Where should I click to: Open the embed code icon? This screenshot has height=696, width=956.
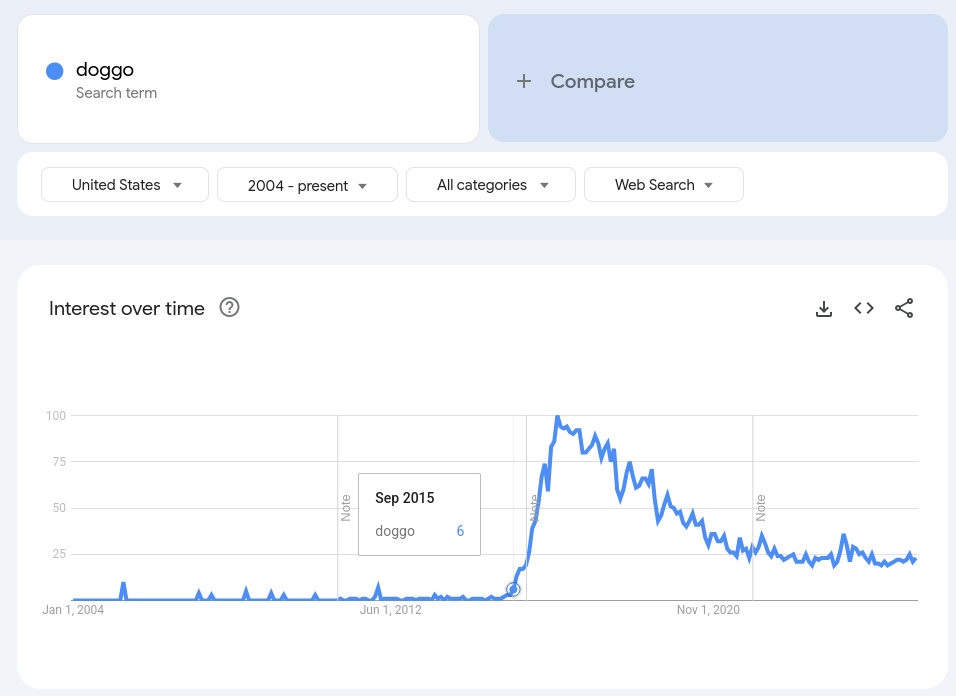coord(864,308)
